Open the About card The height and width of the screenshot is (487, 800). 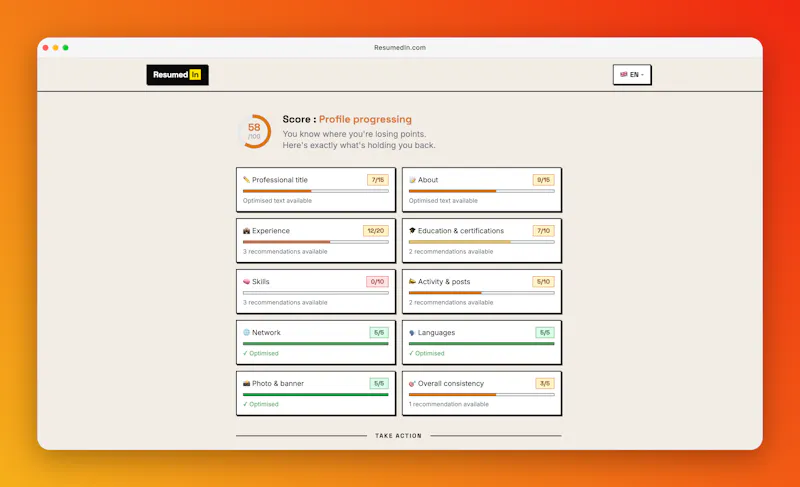coord(482,189)
